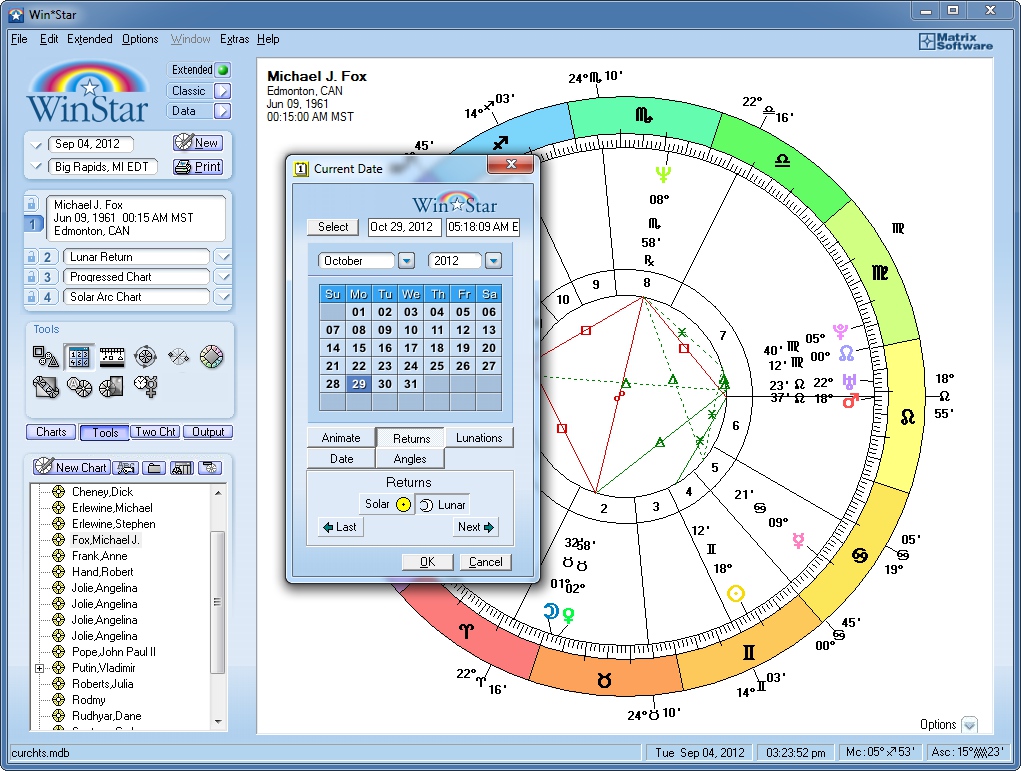
Task: Click the New Chart button
Action: (x=71, y=467)
